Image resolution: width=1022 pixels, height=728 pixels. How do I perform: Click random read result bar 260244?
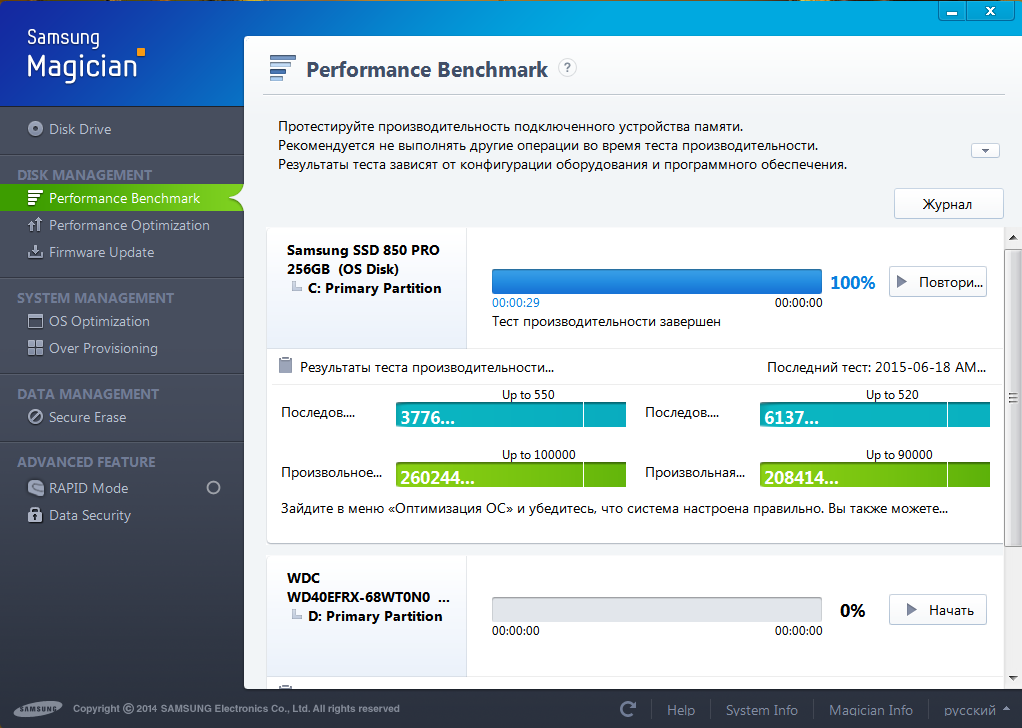[x=510, y=475]
